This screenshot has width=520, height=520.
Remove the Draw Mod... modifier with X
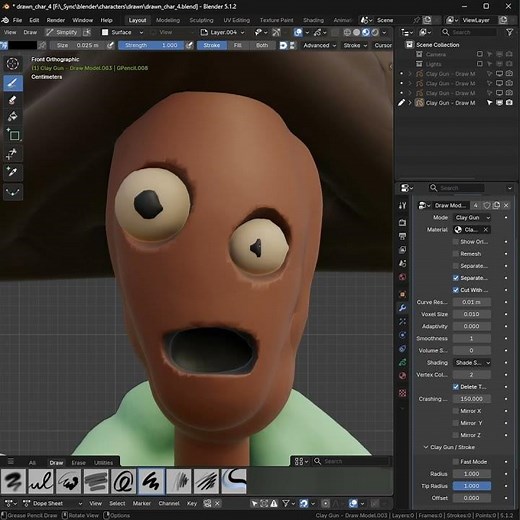[506, 205]
